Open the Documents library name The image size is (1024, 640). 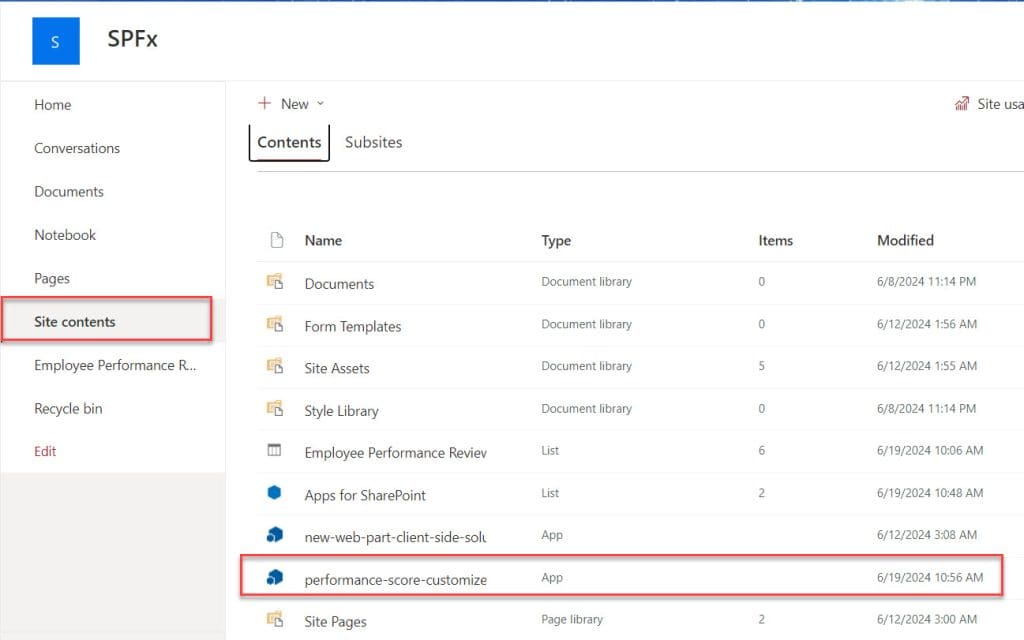point(340,284)
